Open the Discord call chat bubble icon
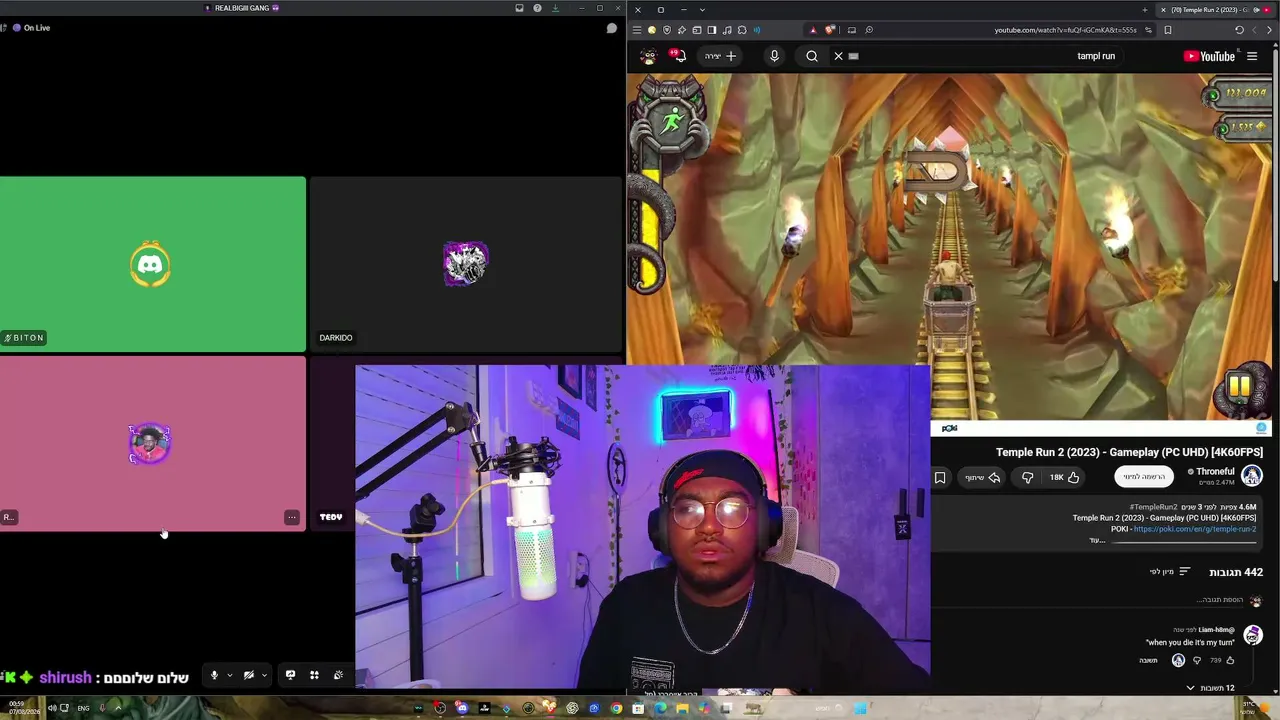 point(612,28)
